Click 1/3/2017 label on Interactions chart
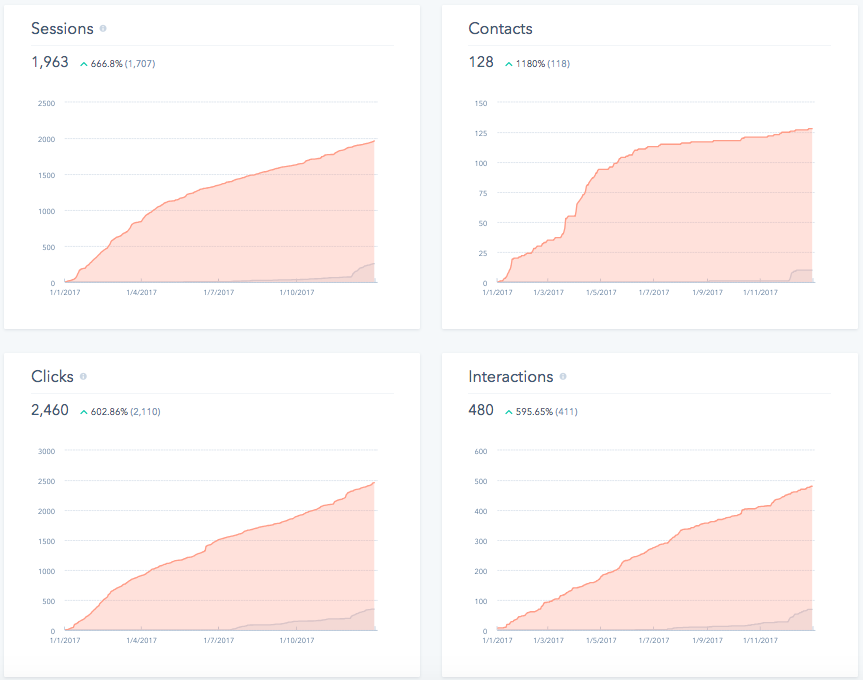This screenshot has height=680, width=863. click(x=548, y=640)
